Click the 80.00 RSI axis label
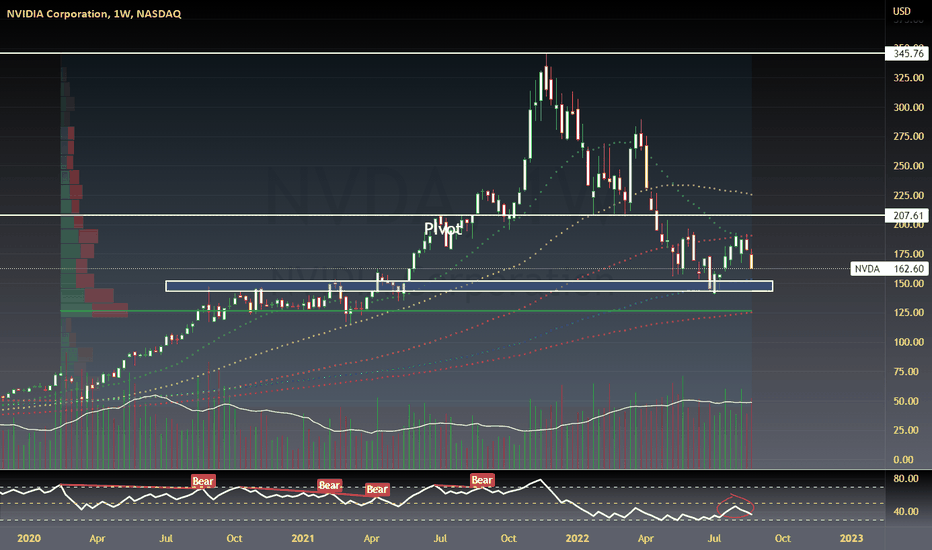The height and width of the screenshot is (550, 932). [906, 479]
